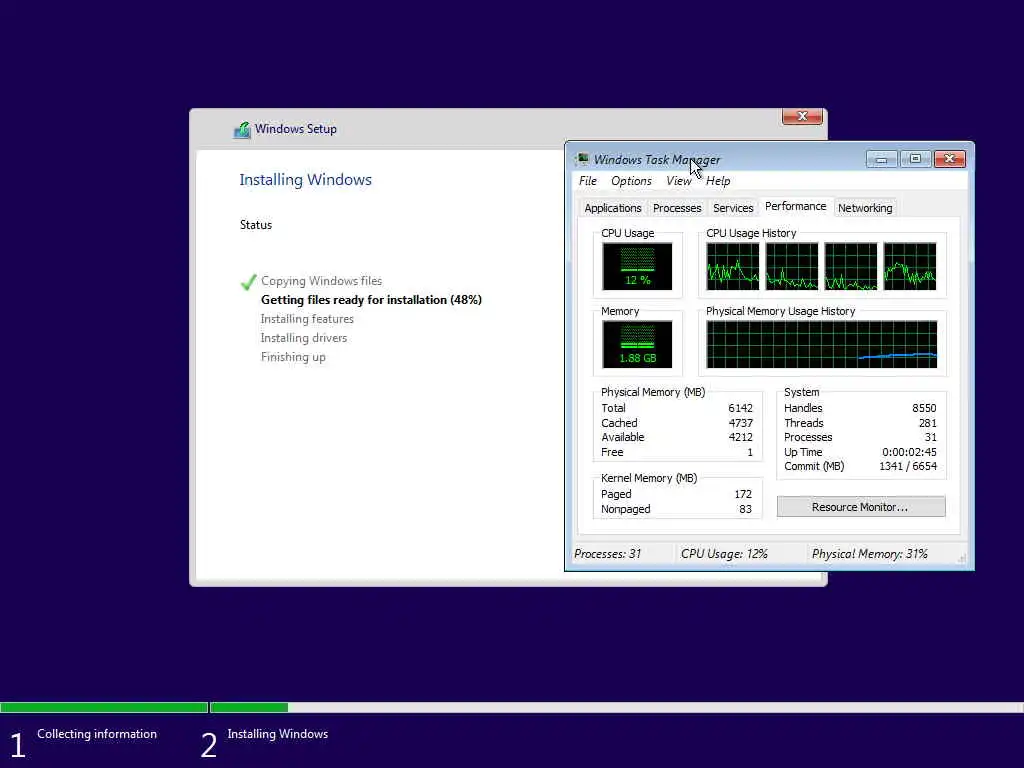
Task: Switch to the Services tab
Action: (733, 208)
